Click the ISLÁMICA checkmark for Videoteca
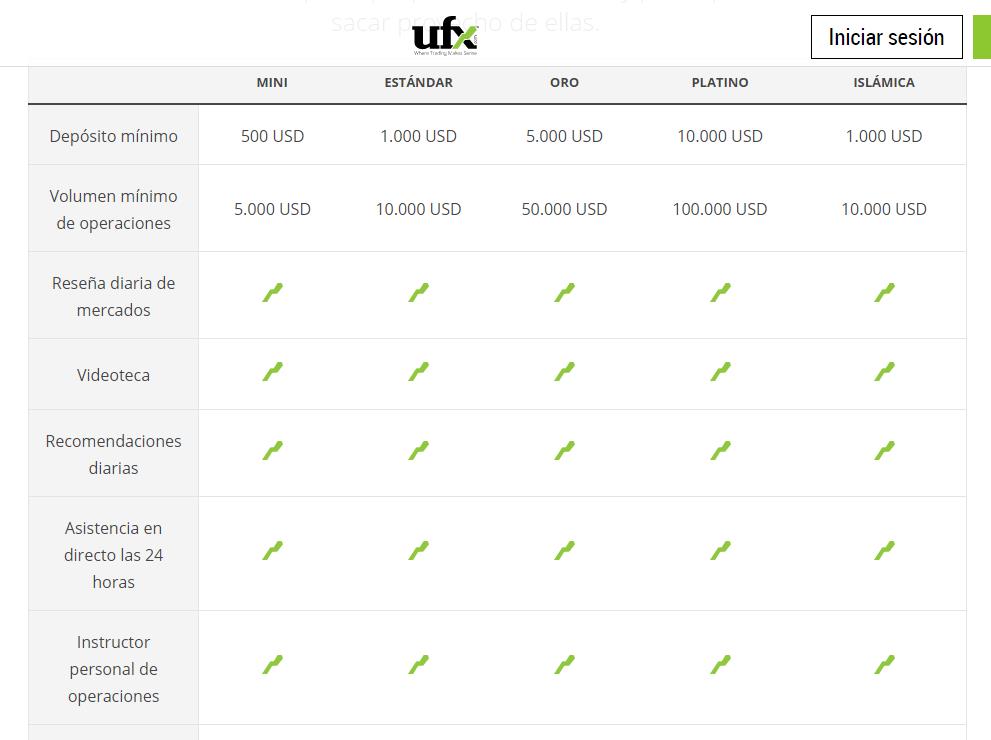 coord(884,373)
